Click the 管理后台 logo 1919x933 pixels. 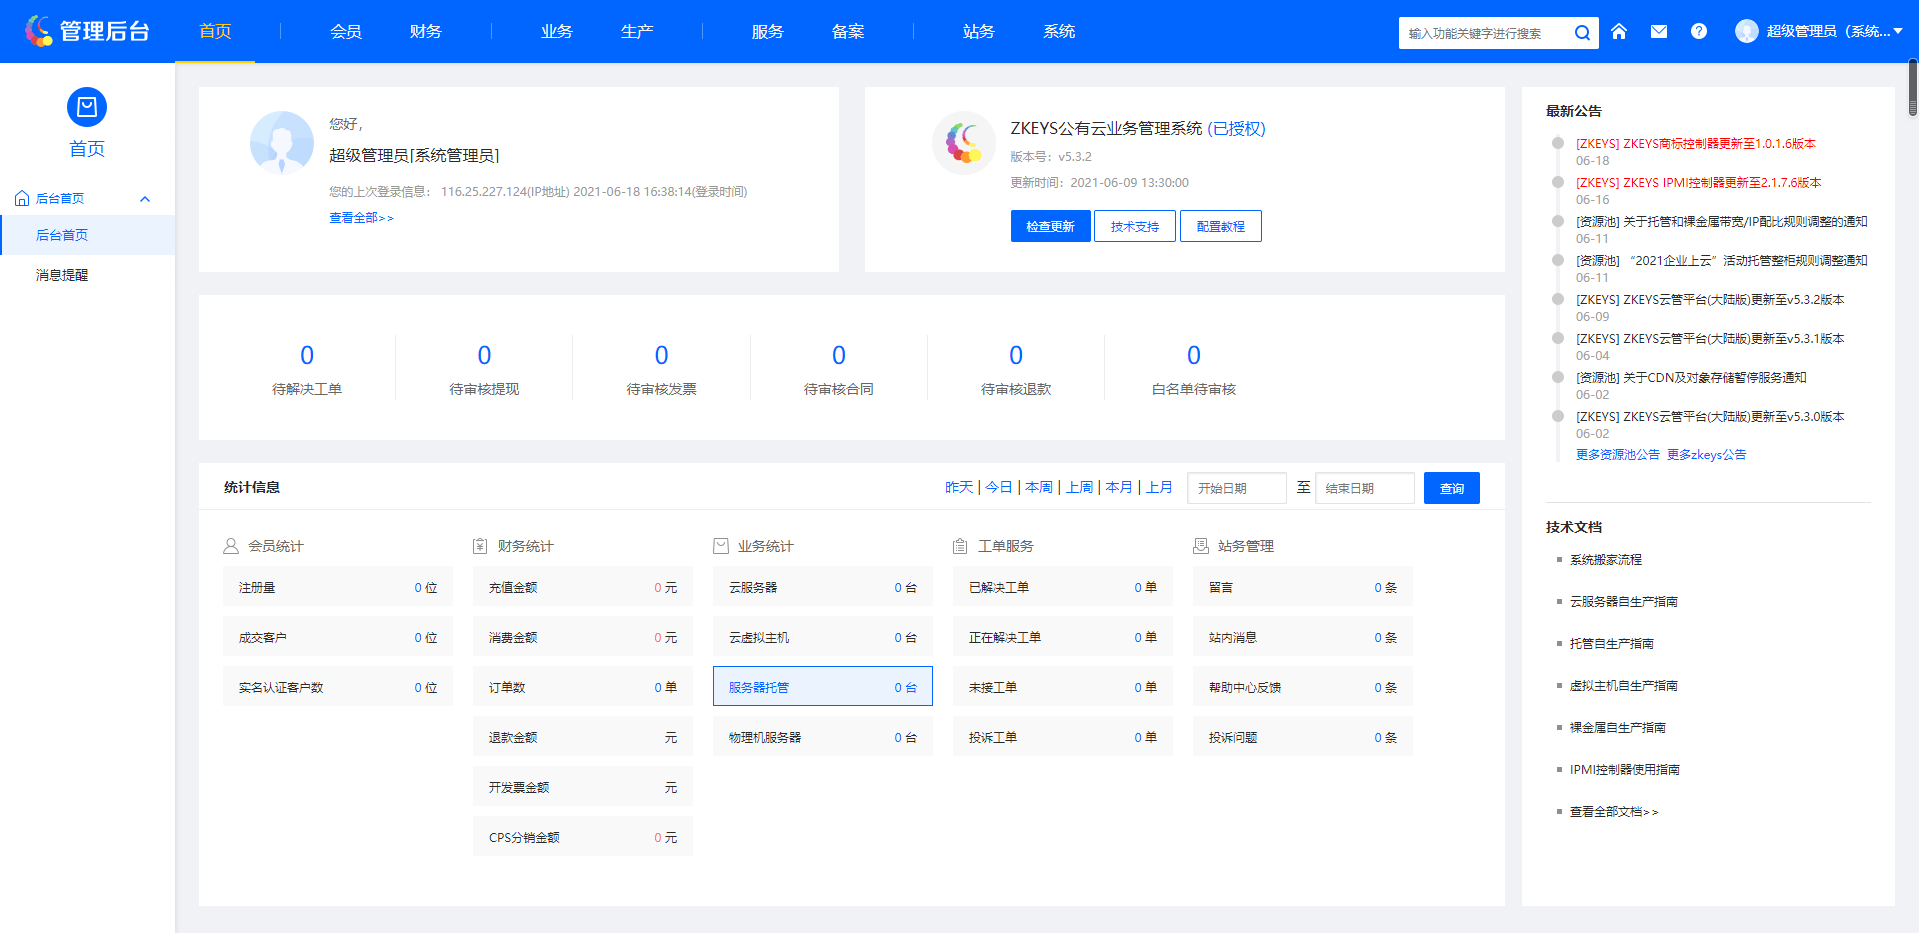(88, 31)
